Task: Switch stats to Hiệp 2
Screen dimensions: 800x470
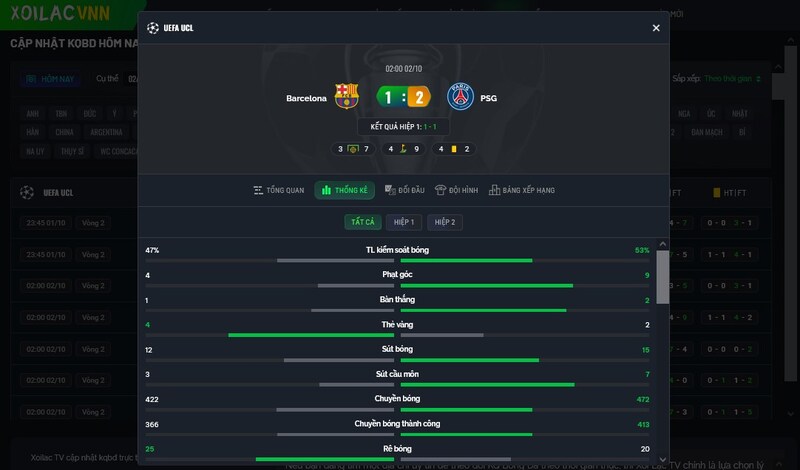Action: click(445, 222)
